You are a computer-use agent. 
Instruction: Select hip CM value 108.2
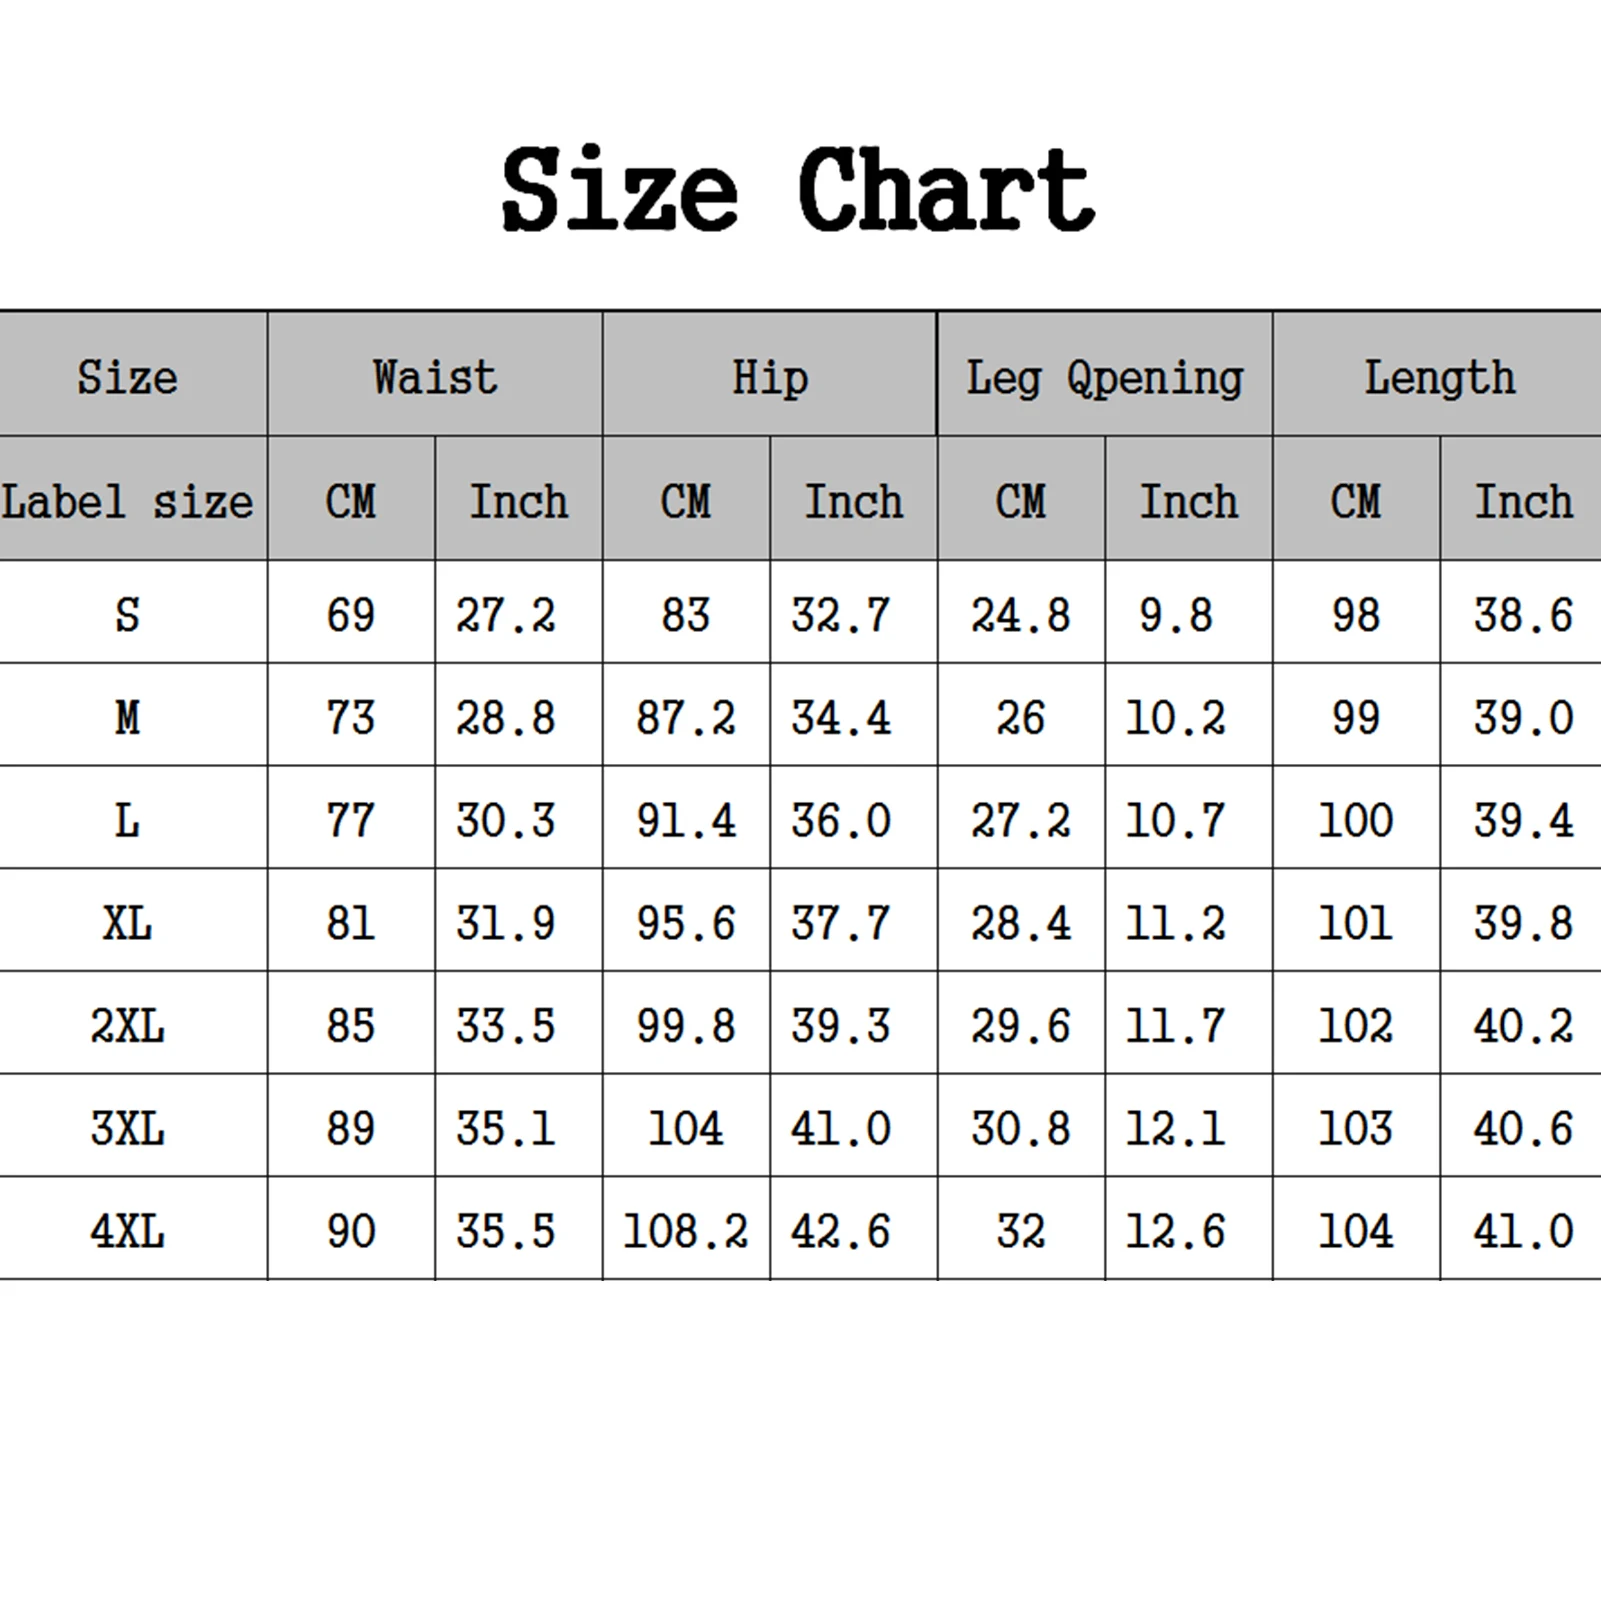tap(686, 1230)
